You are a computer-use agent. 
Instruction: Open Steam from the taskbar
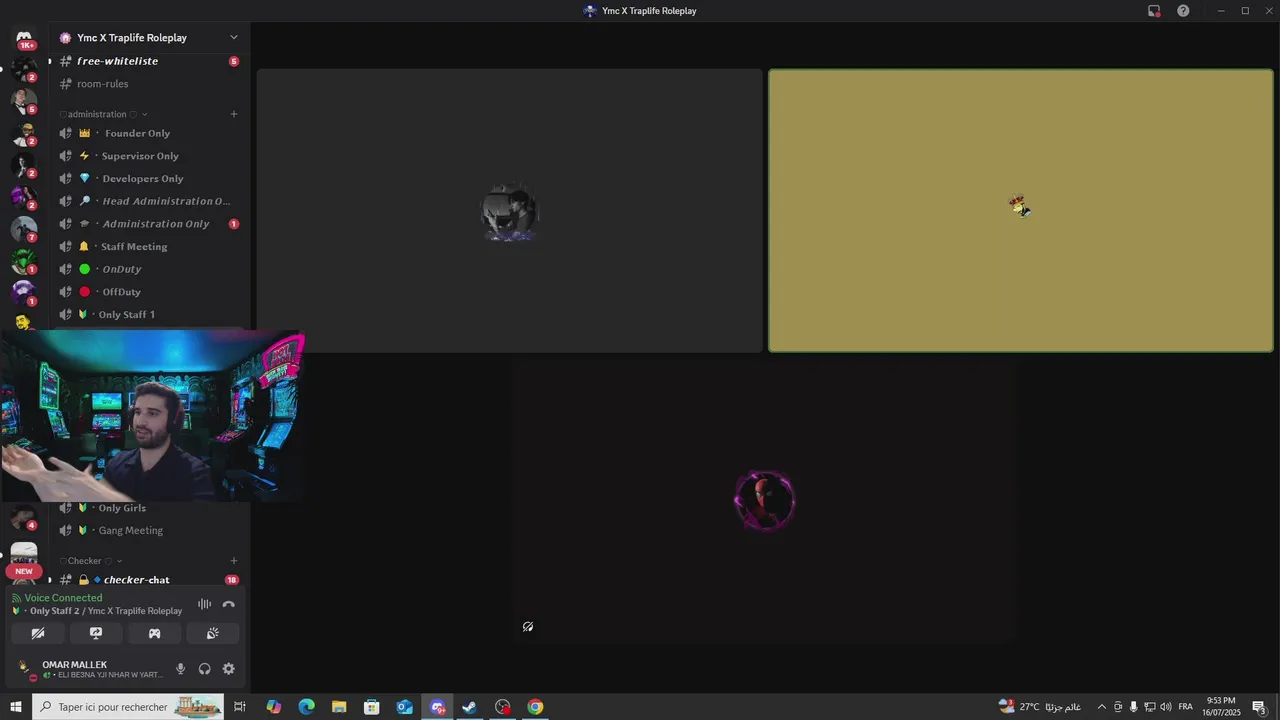coord(469,707)
